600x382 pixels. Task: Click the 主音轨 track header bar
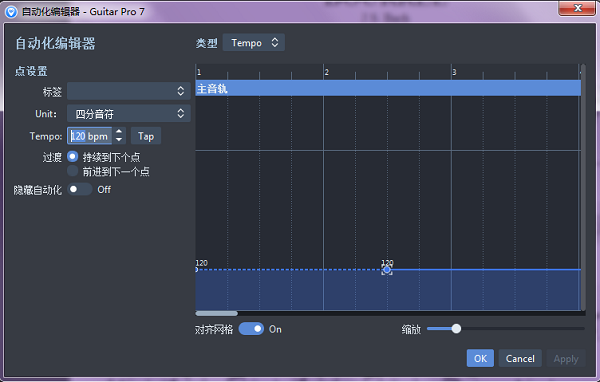388,88
